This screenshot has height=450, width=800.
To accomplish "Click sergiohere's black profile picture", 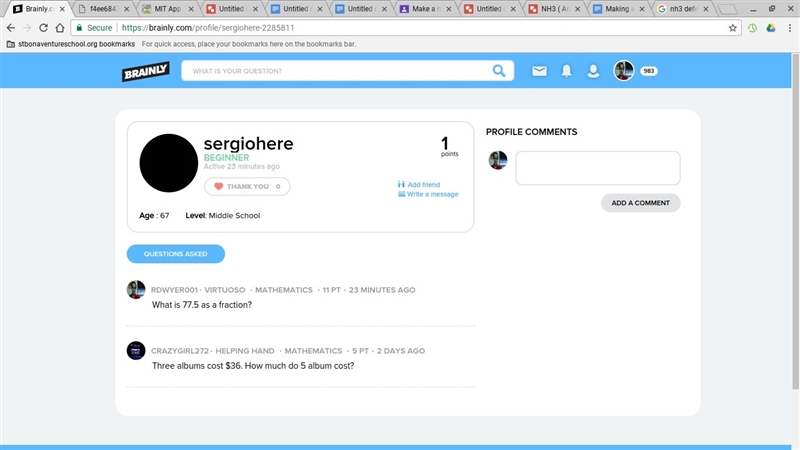I will pos(168,163).
